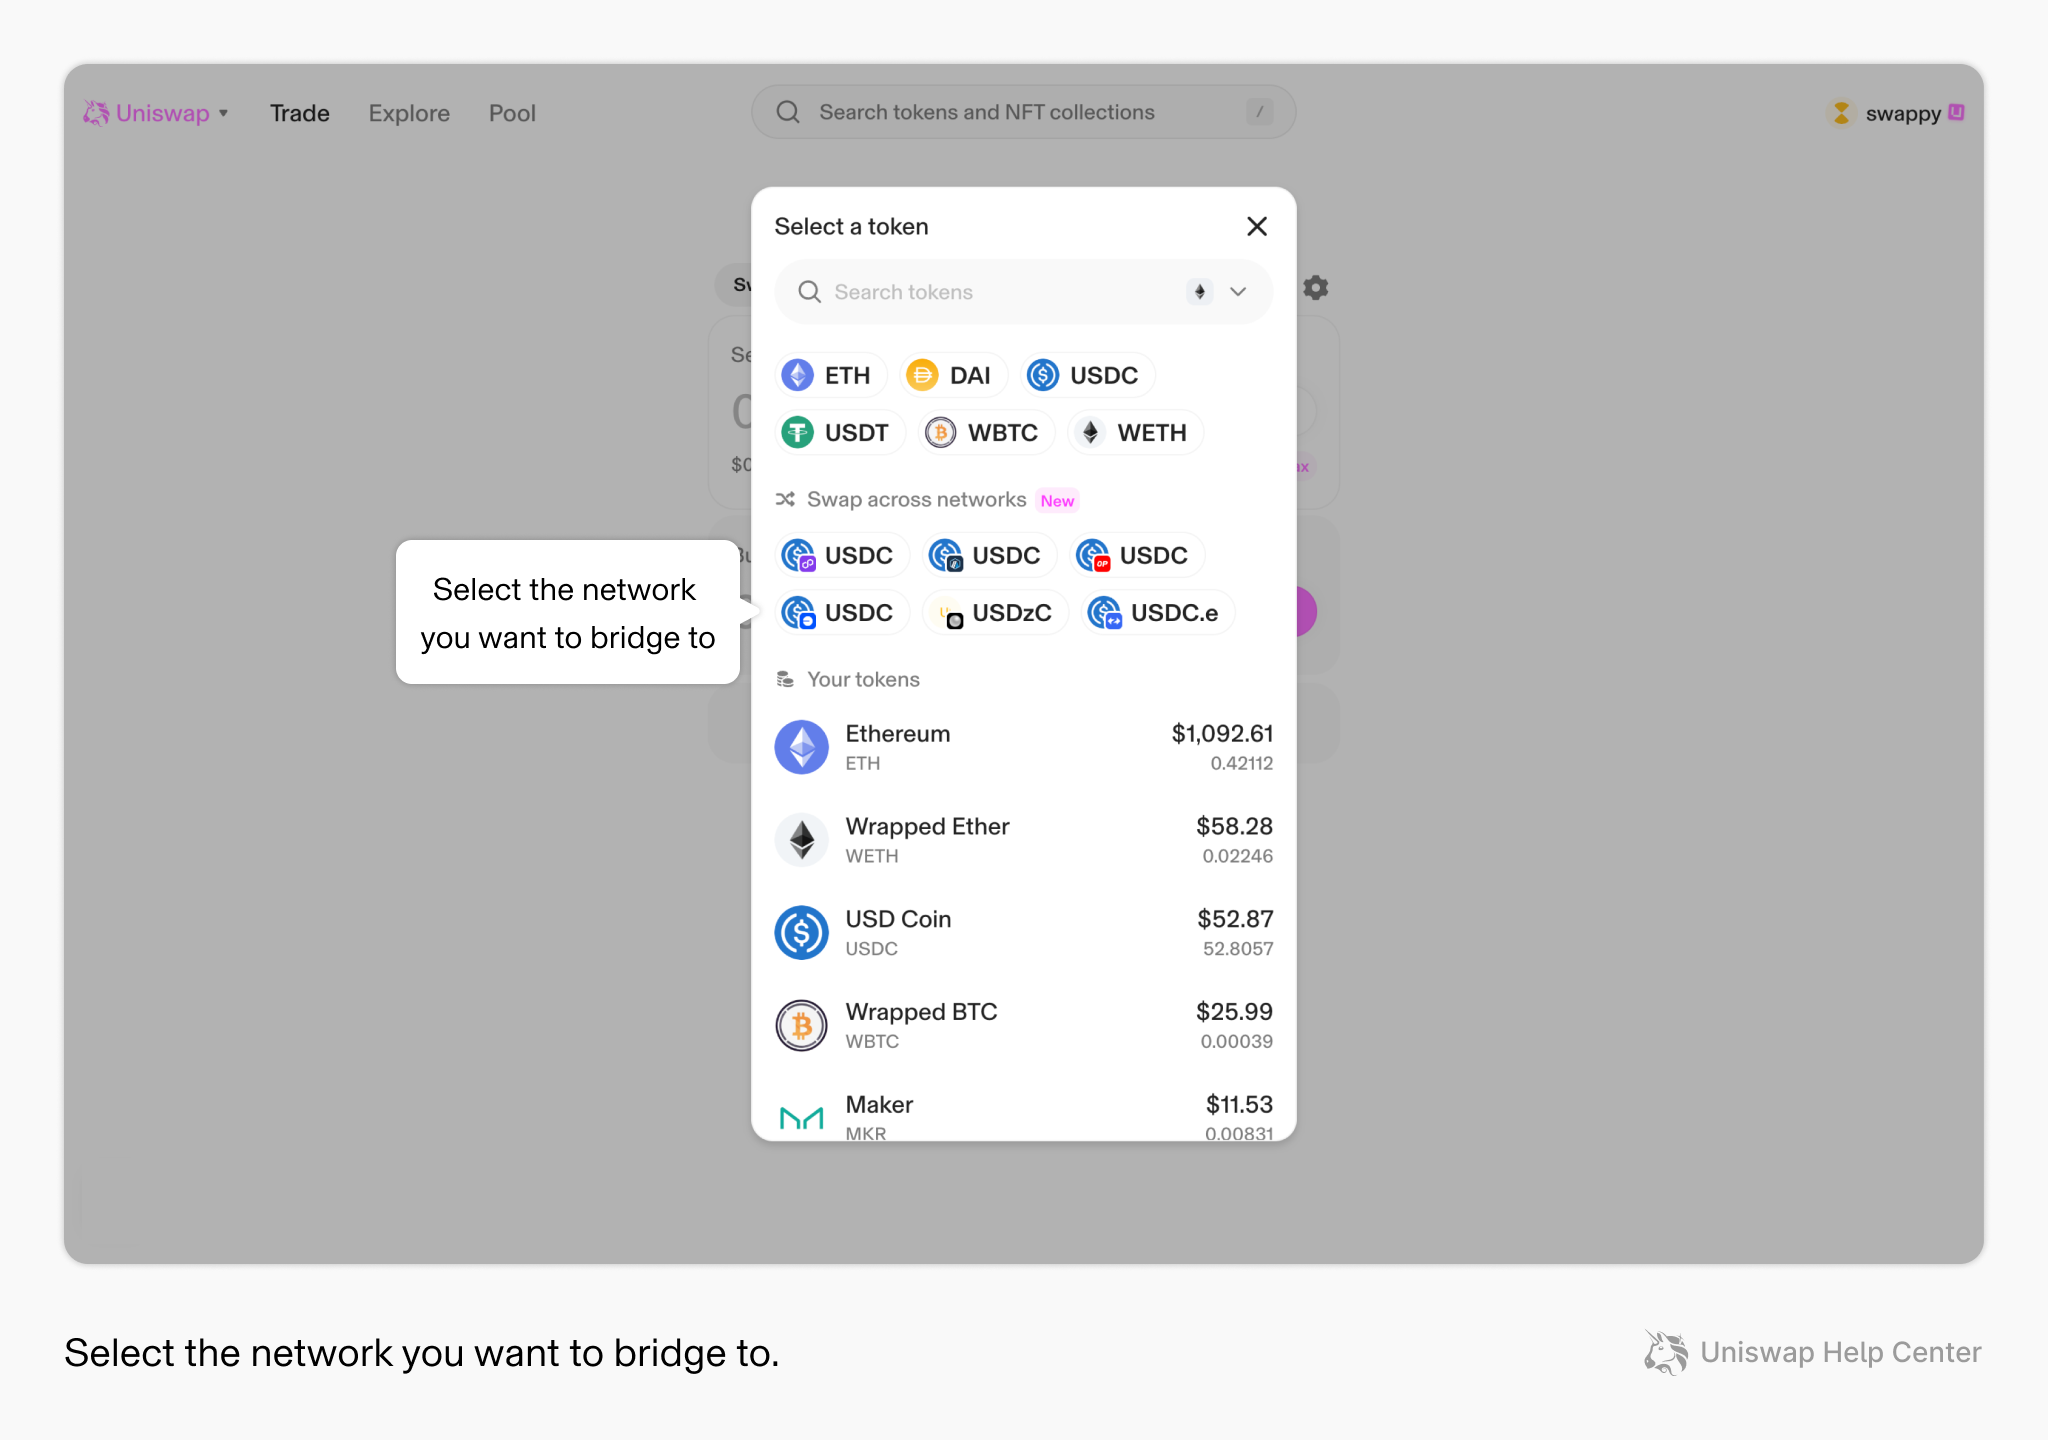The image size is (2048, 1440).
Task: Select Wrapped BTC from Your tokens
Action: (x=1023, y=1025)
